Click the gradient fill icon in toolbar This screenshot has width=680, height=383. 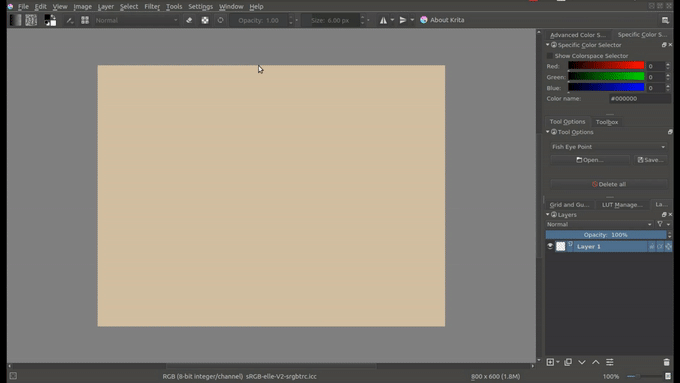pos(15,20)
